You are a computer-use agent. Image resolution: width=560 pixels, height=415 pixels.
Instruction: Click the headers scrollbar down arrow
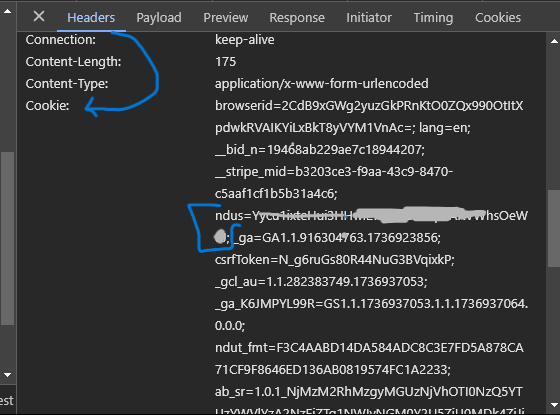(554, 405)
